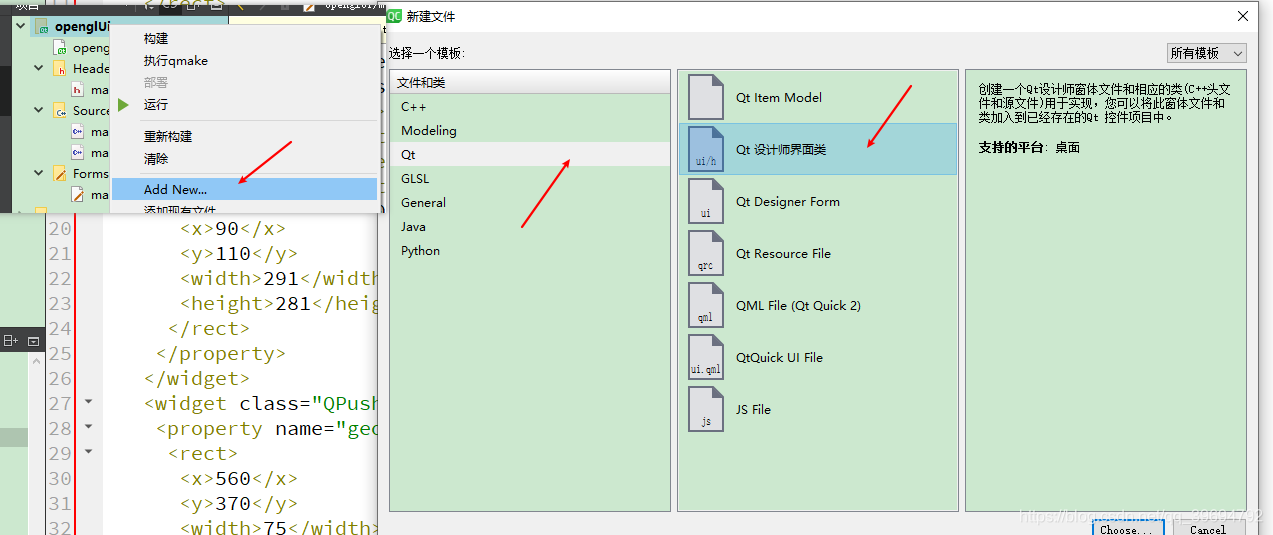
Task: Select the QtQuick UI File label
Action: click(779, 357)
